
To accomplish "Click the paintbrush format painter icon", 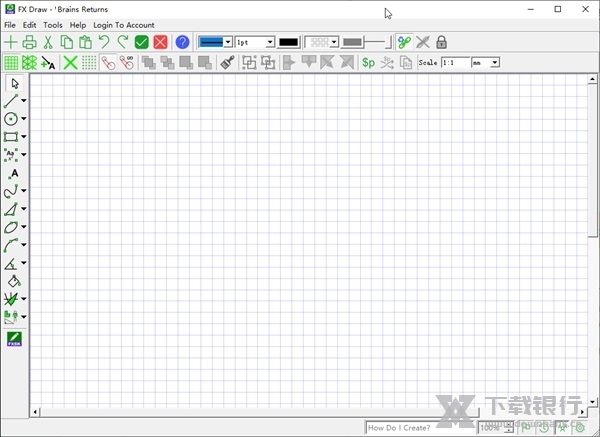I will [x=228, y=63].
